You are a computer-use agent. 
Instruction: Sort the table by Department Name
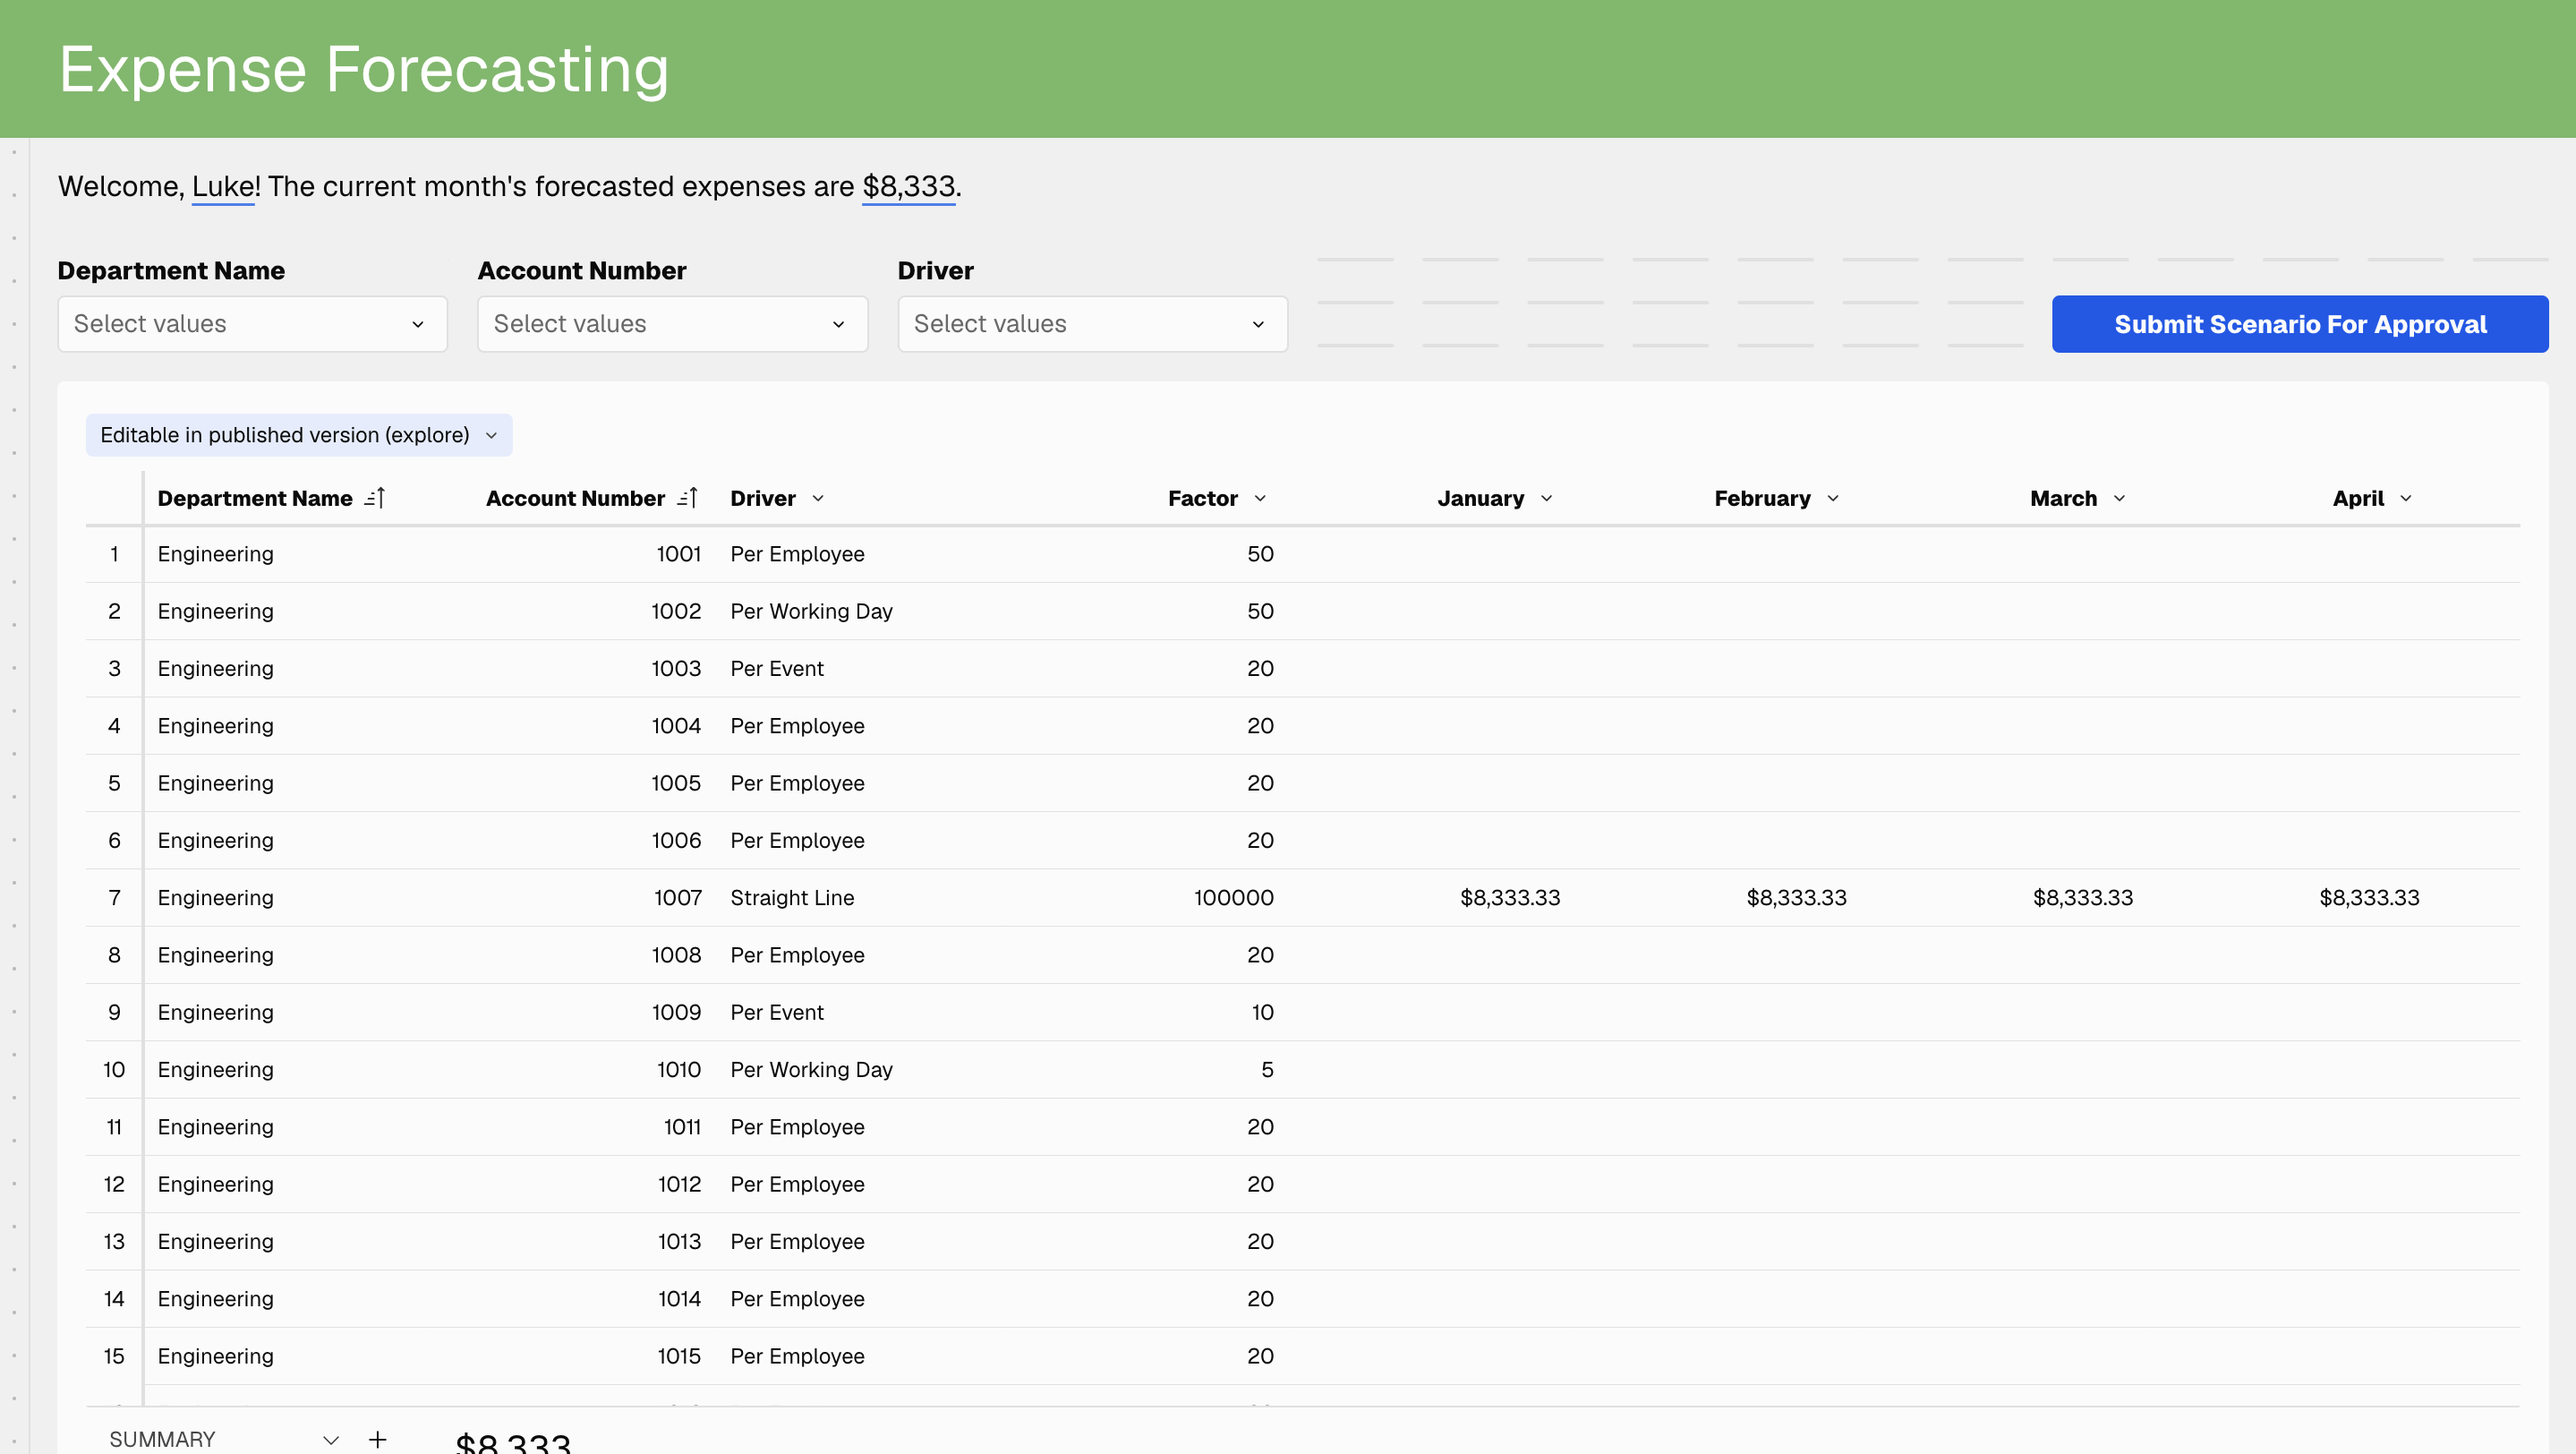[376, 497]
